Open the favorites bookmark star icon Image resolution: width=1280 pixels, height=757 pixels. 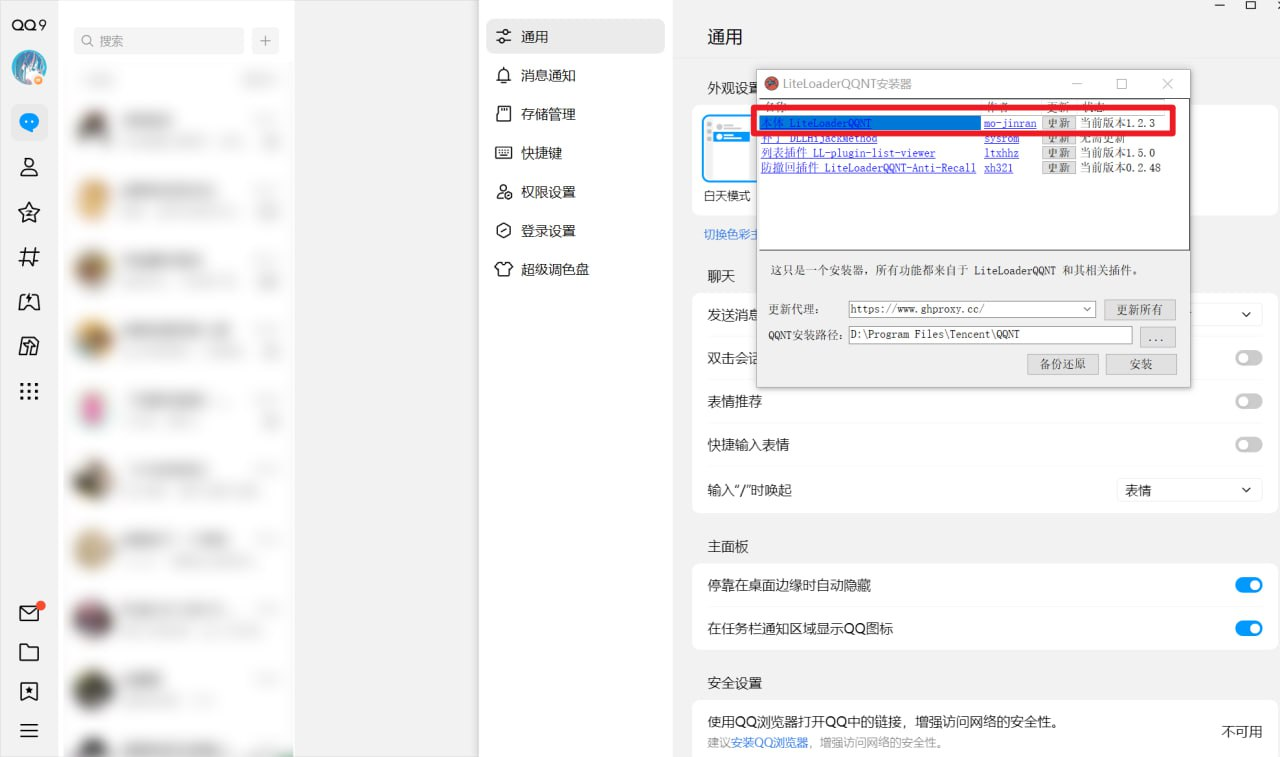[29, 691]
